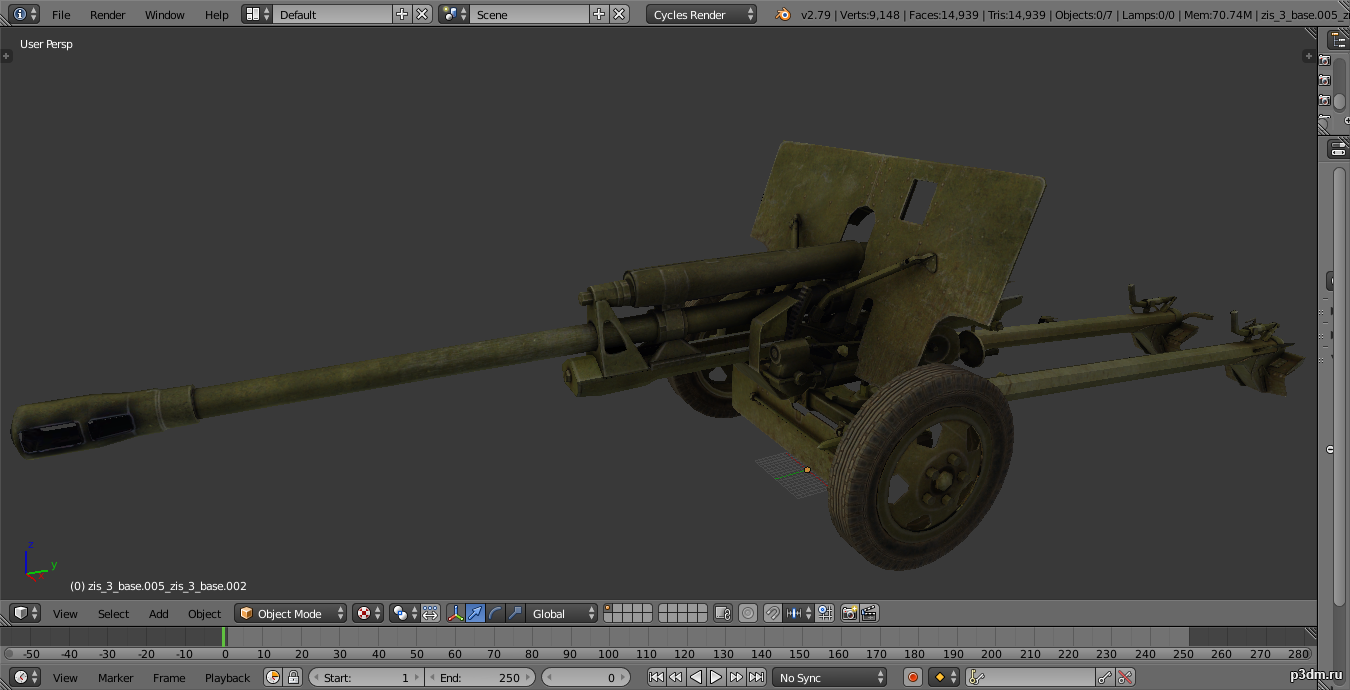Open the keyframe type selector

(x=944, y=677)
